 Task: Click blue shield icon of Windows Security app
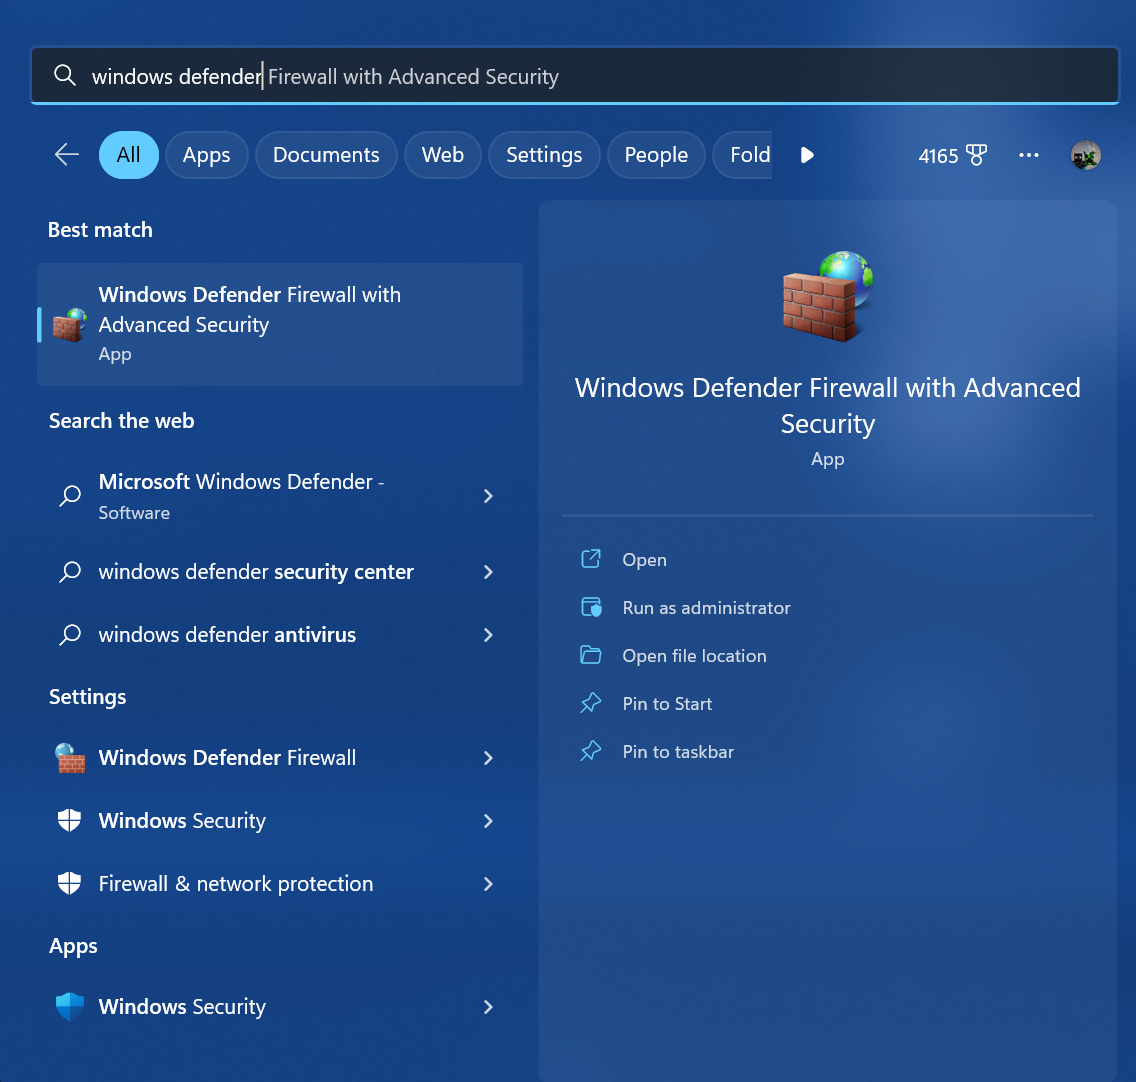pos(70,1007)
